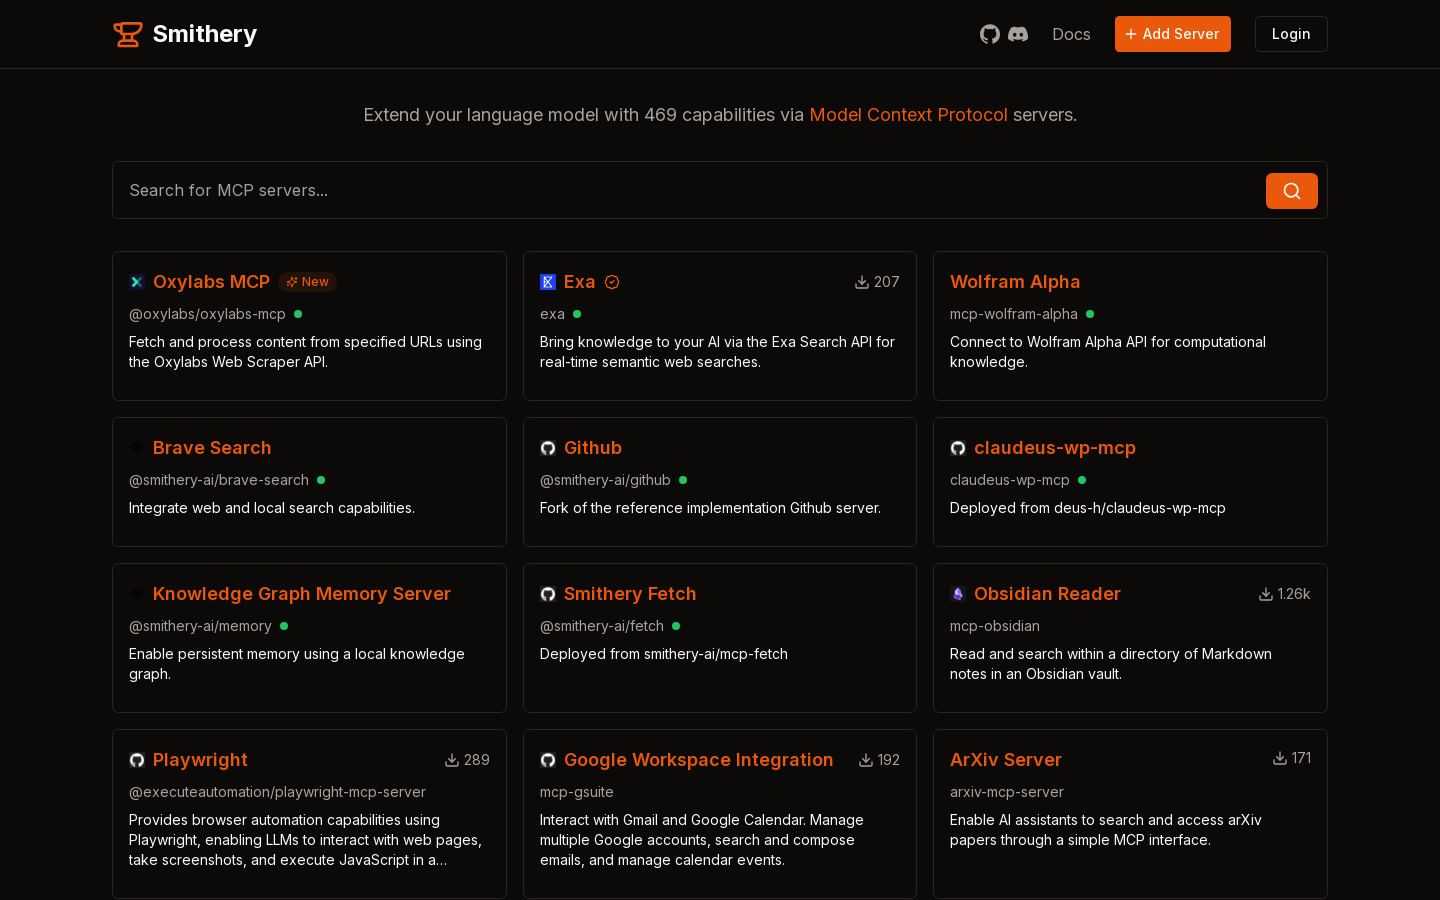Screen dimensions: 1440x900
Task: Click the GitHub icon on claudeus-wp-mcp card
Action: (958, 448)
